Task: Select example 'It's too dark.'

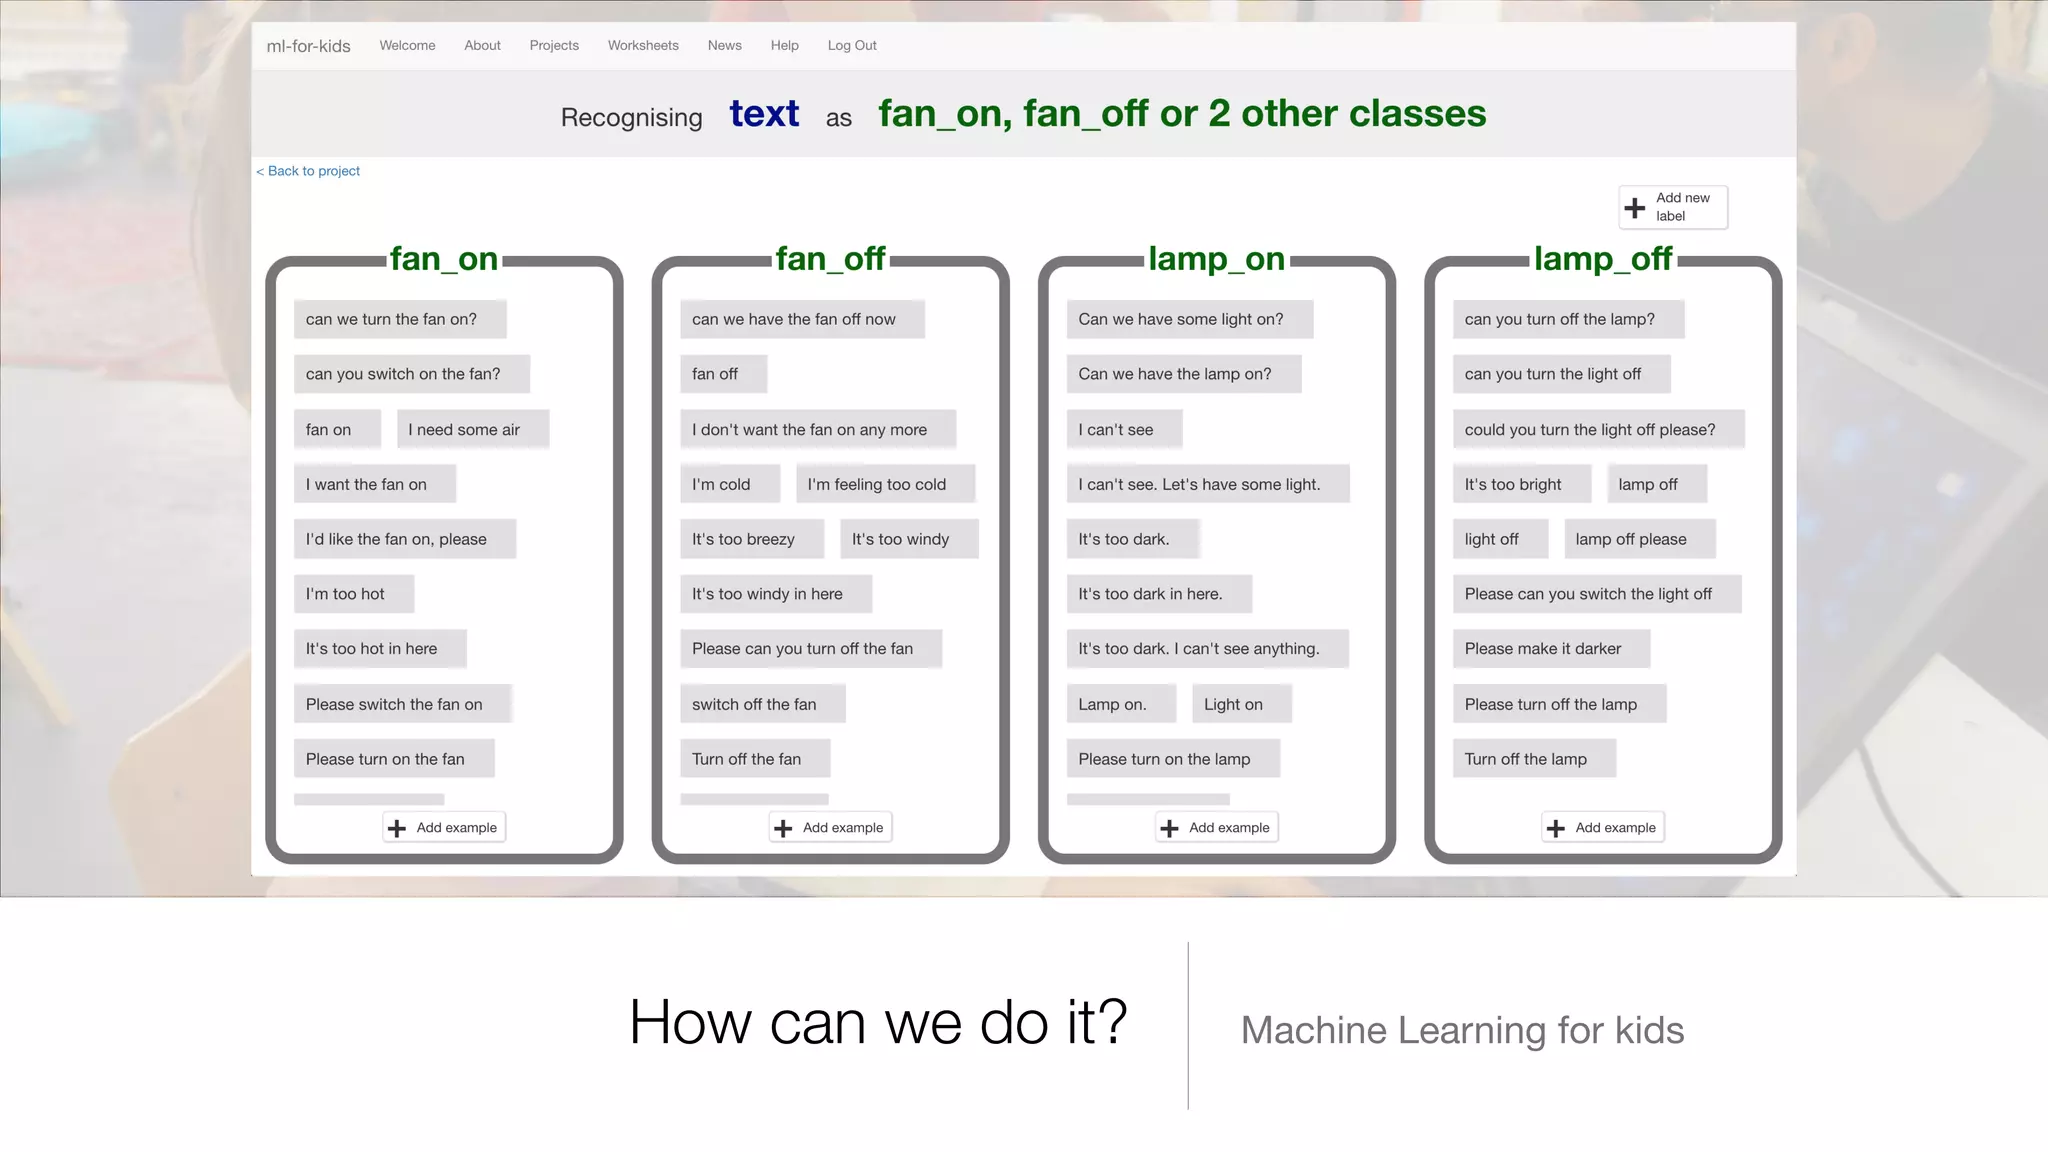Action: pyautogui.click(x=1133, y=539)
